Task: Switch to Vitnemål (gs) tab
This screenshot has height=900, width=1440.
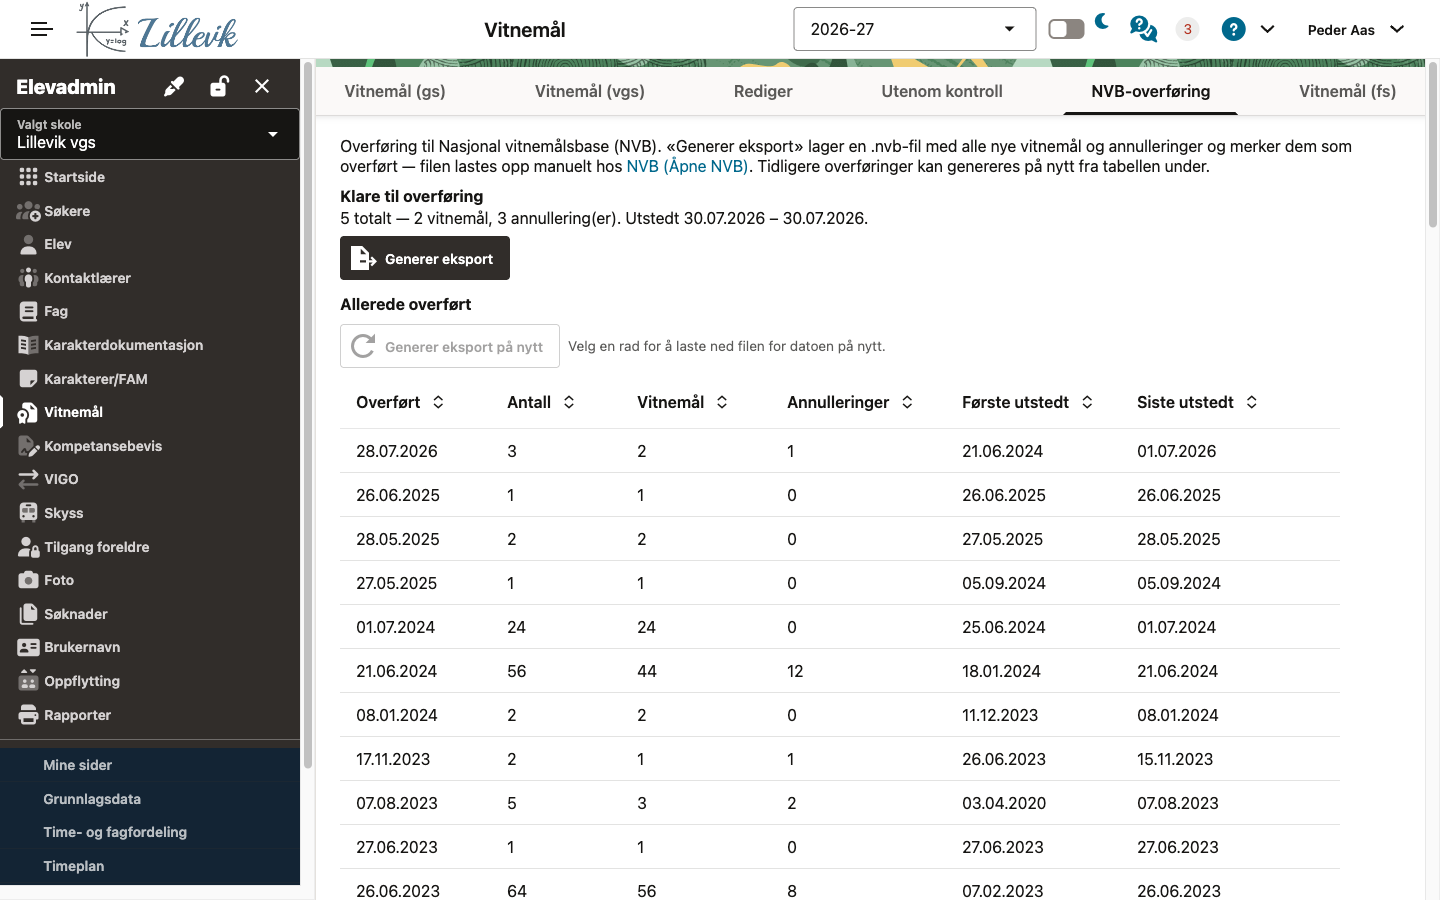Action: [x=395, y=91]
